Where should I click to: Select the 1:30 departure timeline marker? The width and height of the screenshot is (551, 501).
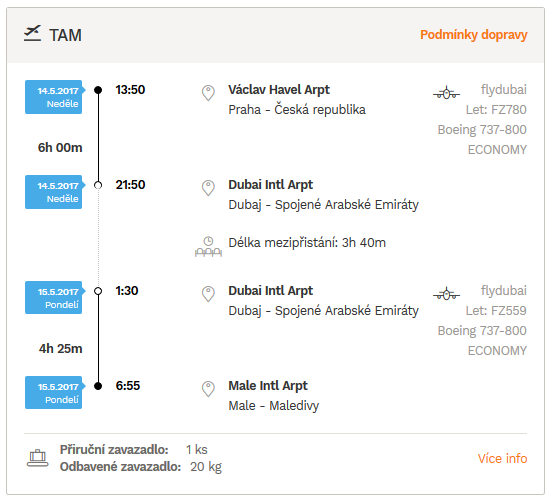(x=98, y=291)
